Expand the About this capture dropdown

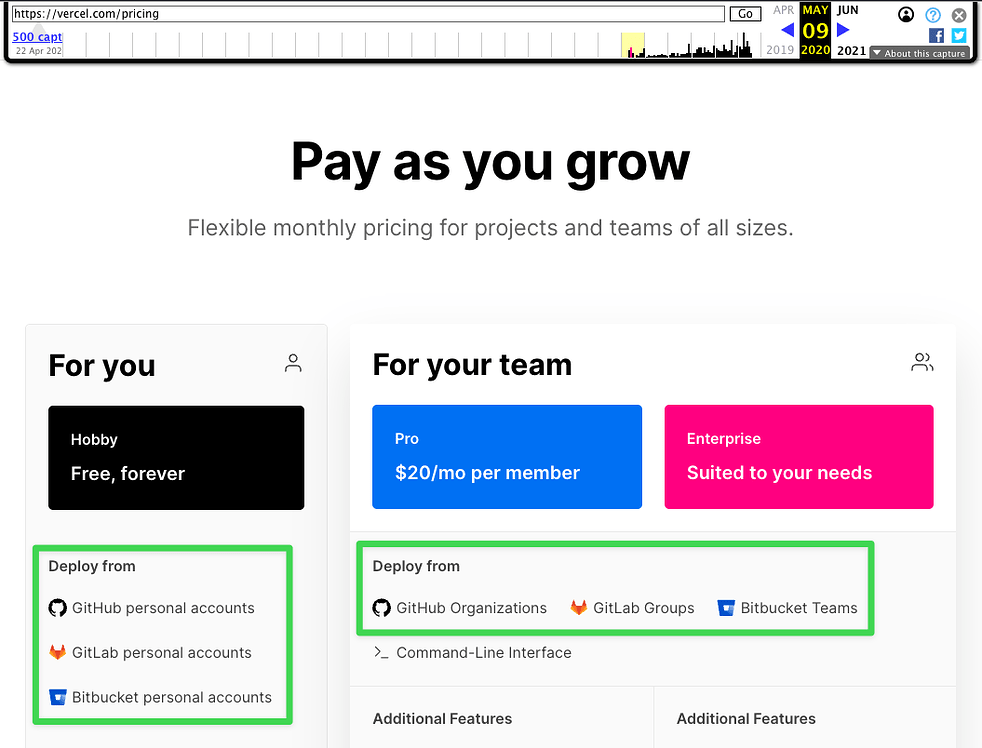[x=919, y=53]
